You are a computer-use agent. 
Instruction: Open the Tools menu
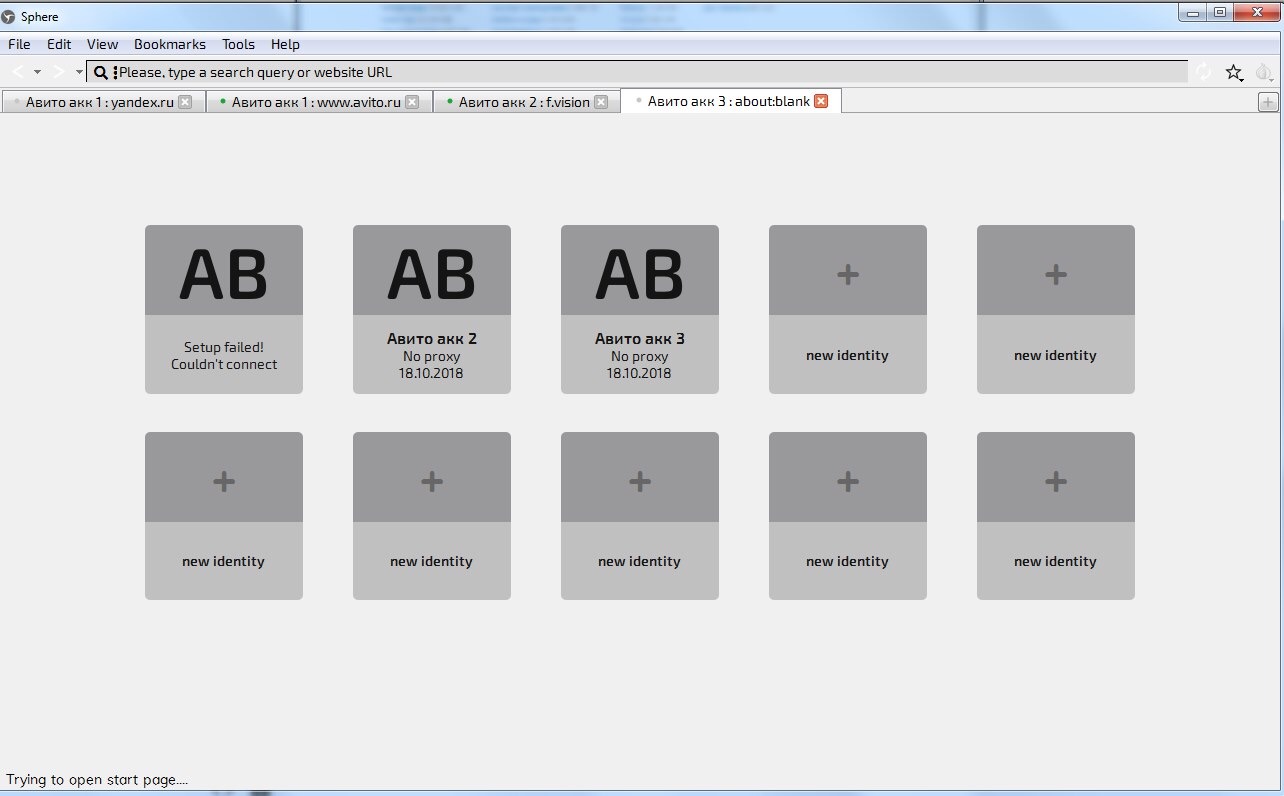238,44
